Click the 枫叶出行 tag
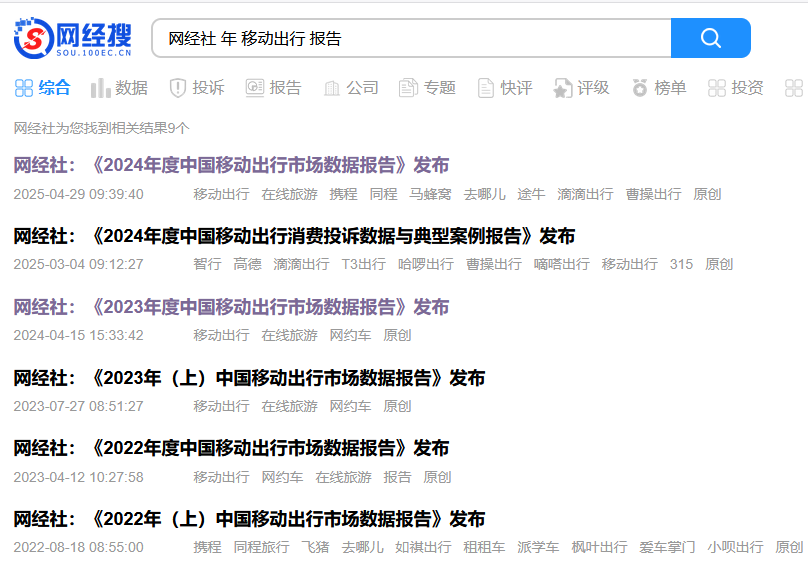Image resolution: width=808 pixels, height=571 pixels. click(x=599, y=547)
